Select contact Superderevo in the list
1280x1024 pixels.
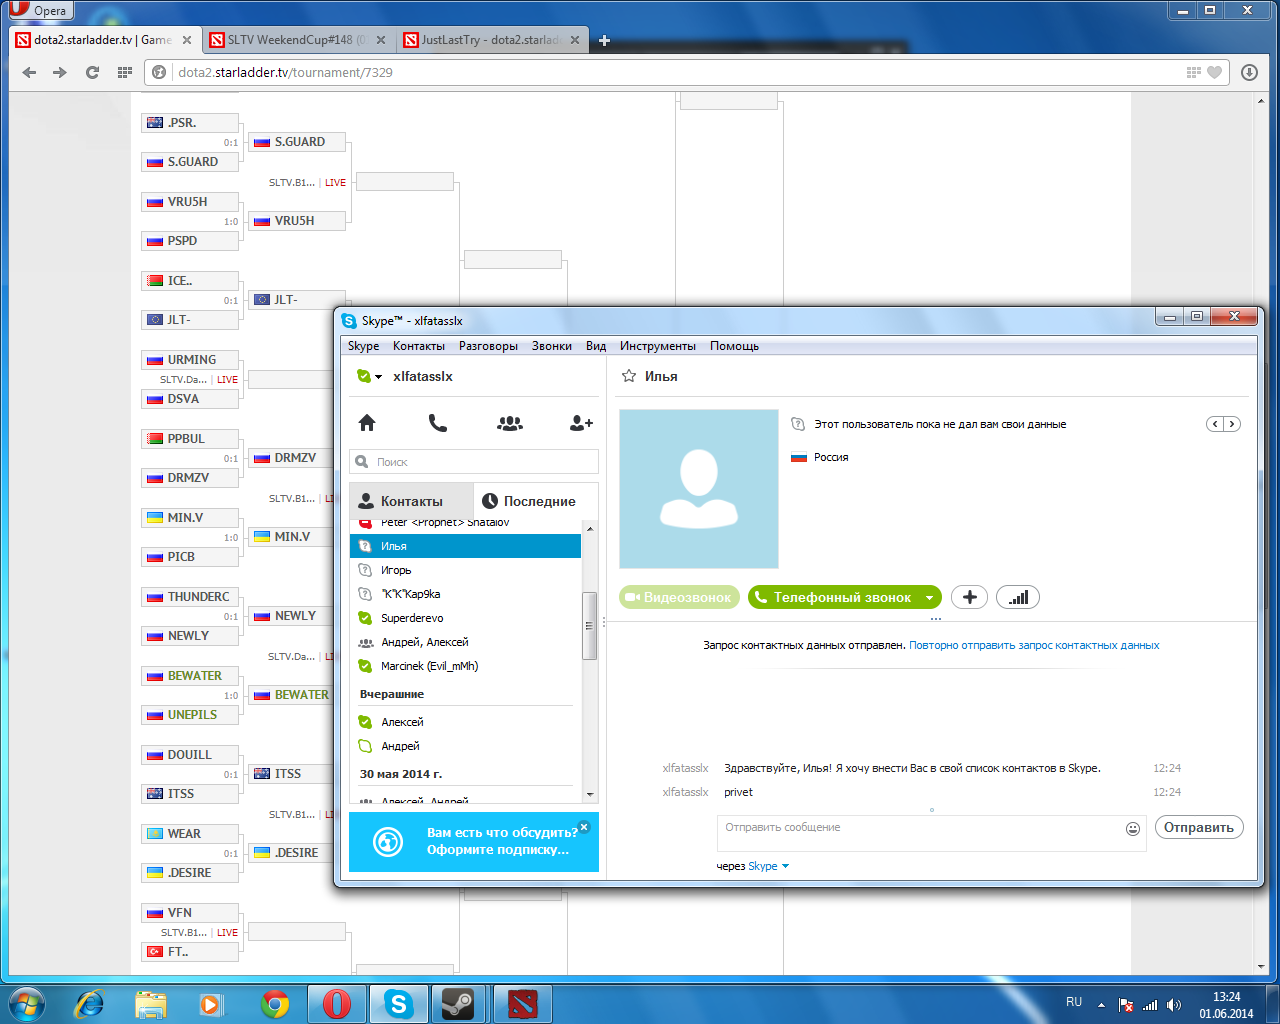465,618
